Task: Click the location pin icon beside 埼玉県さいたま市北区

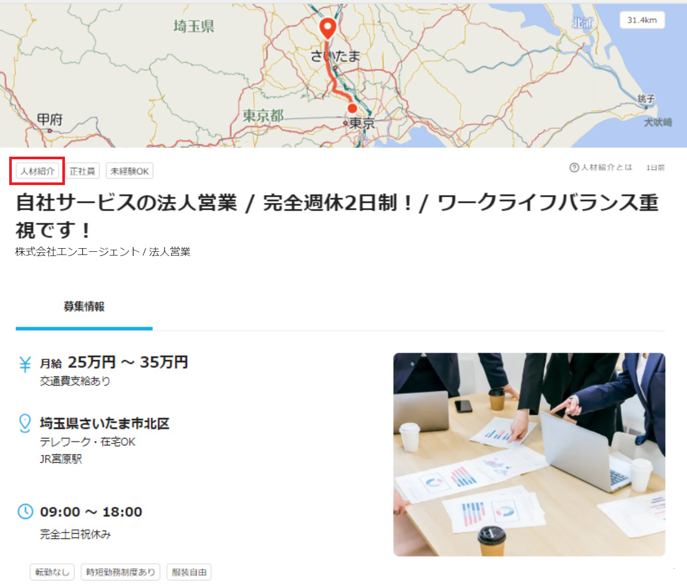Action: (25, 423)
